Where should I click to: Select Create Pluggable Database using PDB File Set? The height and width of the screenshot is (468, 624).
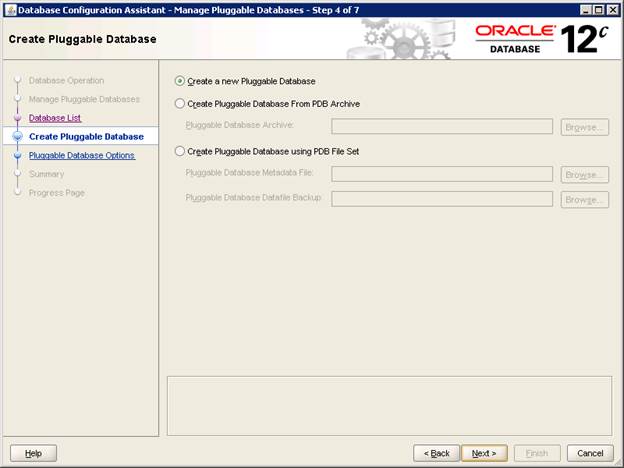coord(180,151)
